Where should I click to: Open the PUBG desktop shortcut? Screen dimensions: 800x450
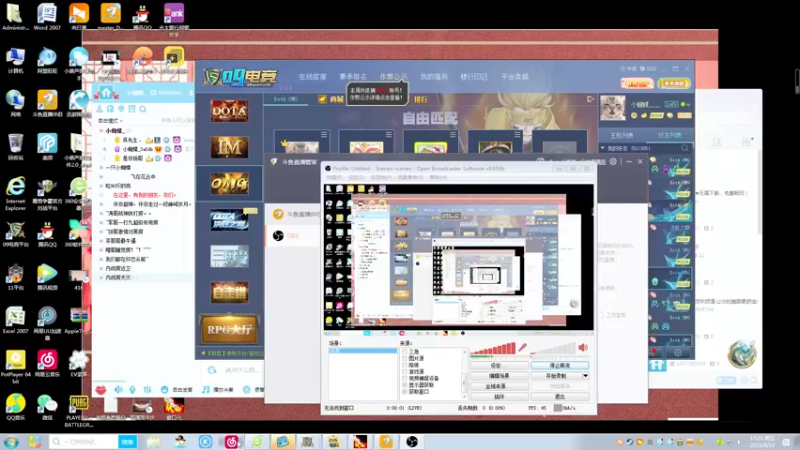79,411
